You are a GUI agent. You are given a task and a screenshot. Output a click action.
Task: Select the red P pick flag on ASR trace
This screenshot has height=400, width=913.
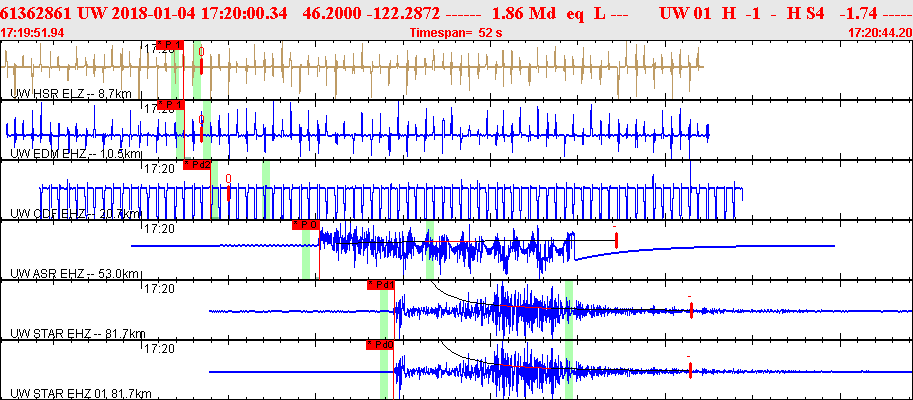[305, 225]
